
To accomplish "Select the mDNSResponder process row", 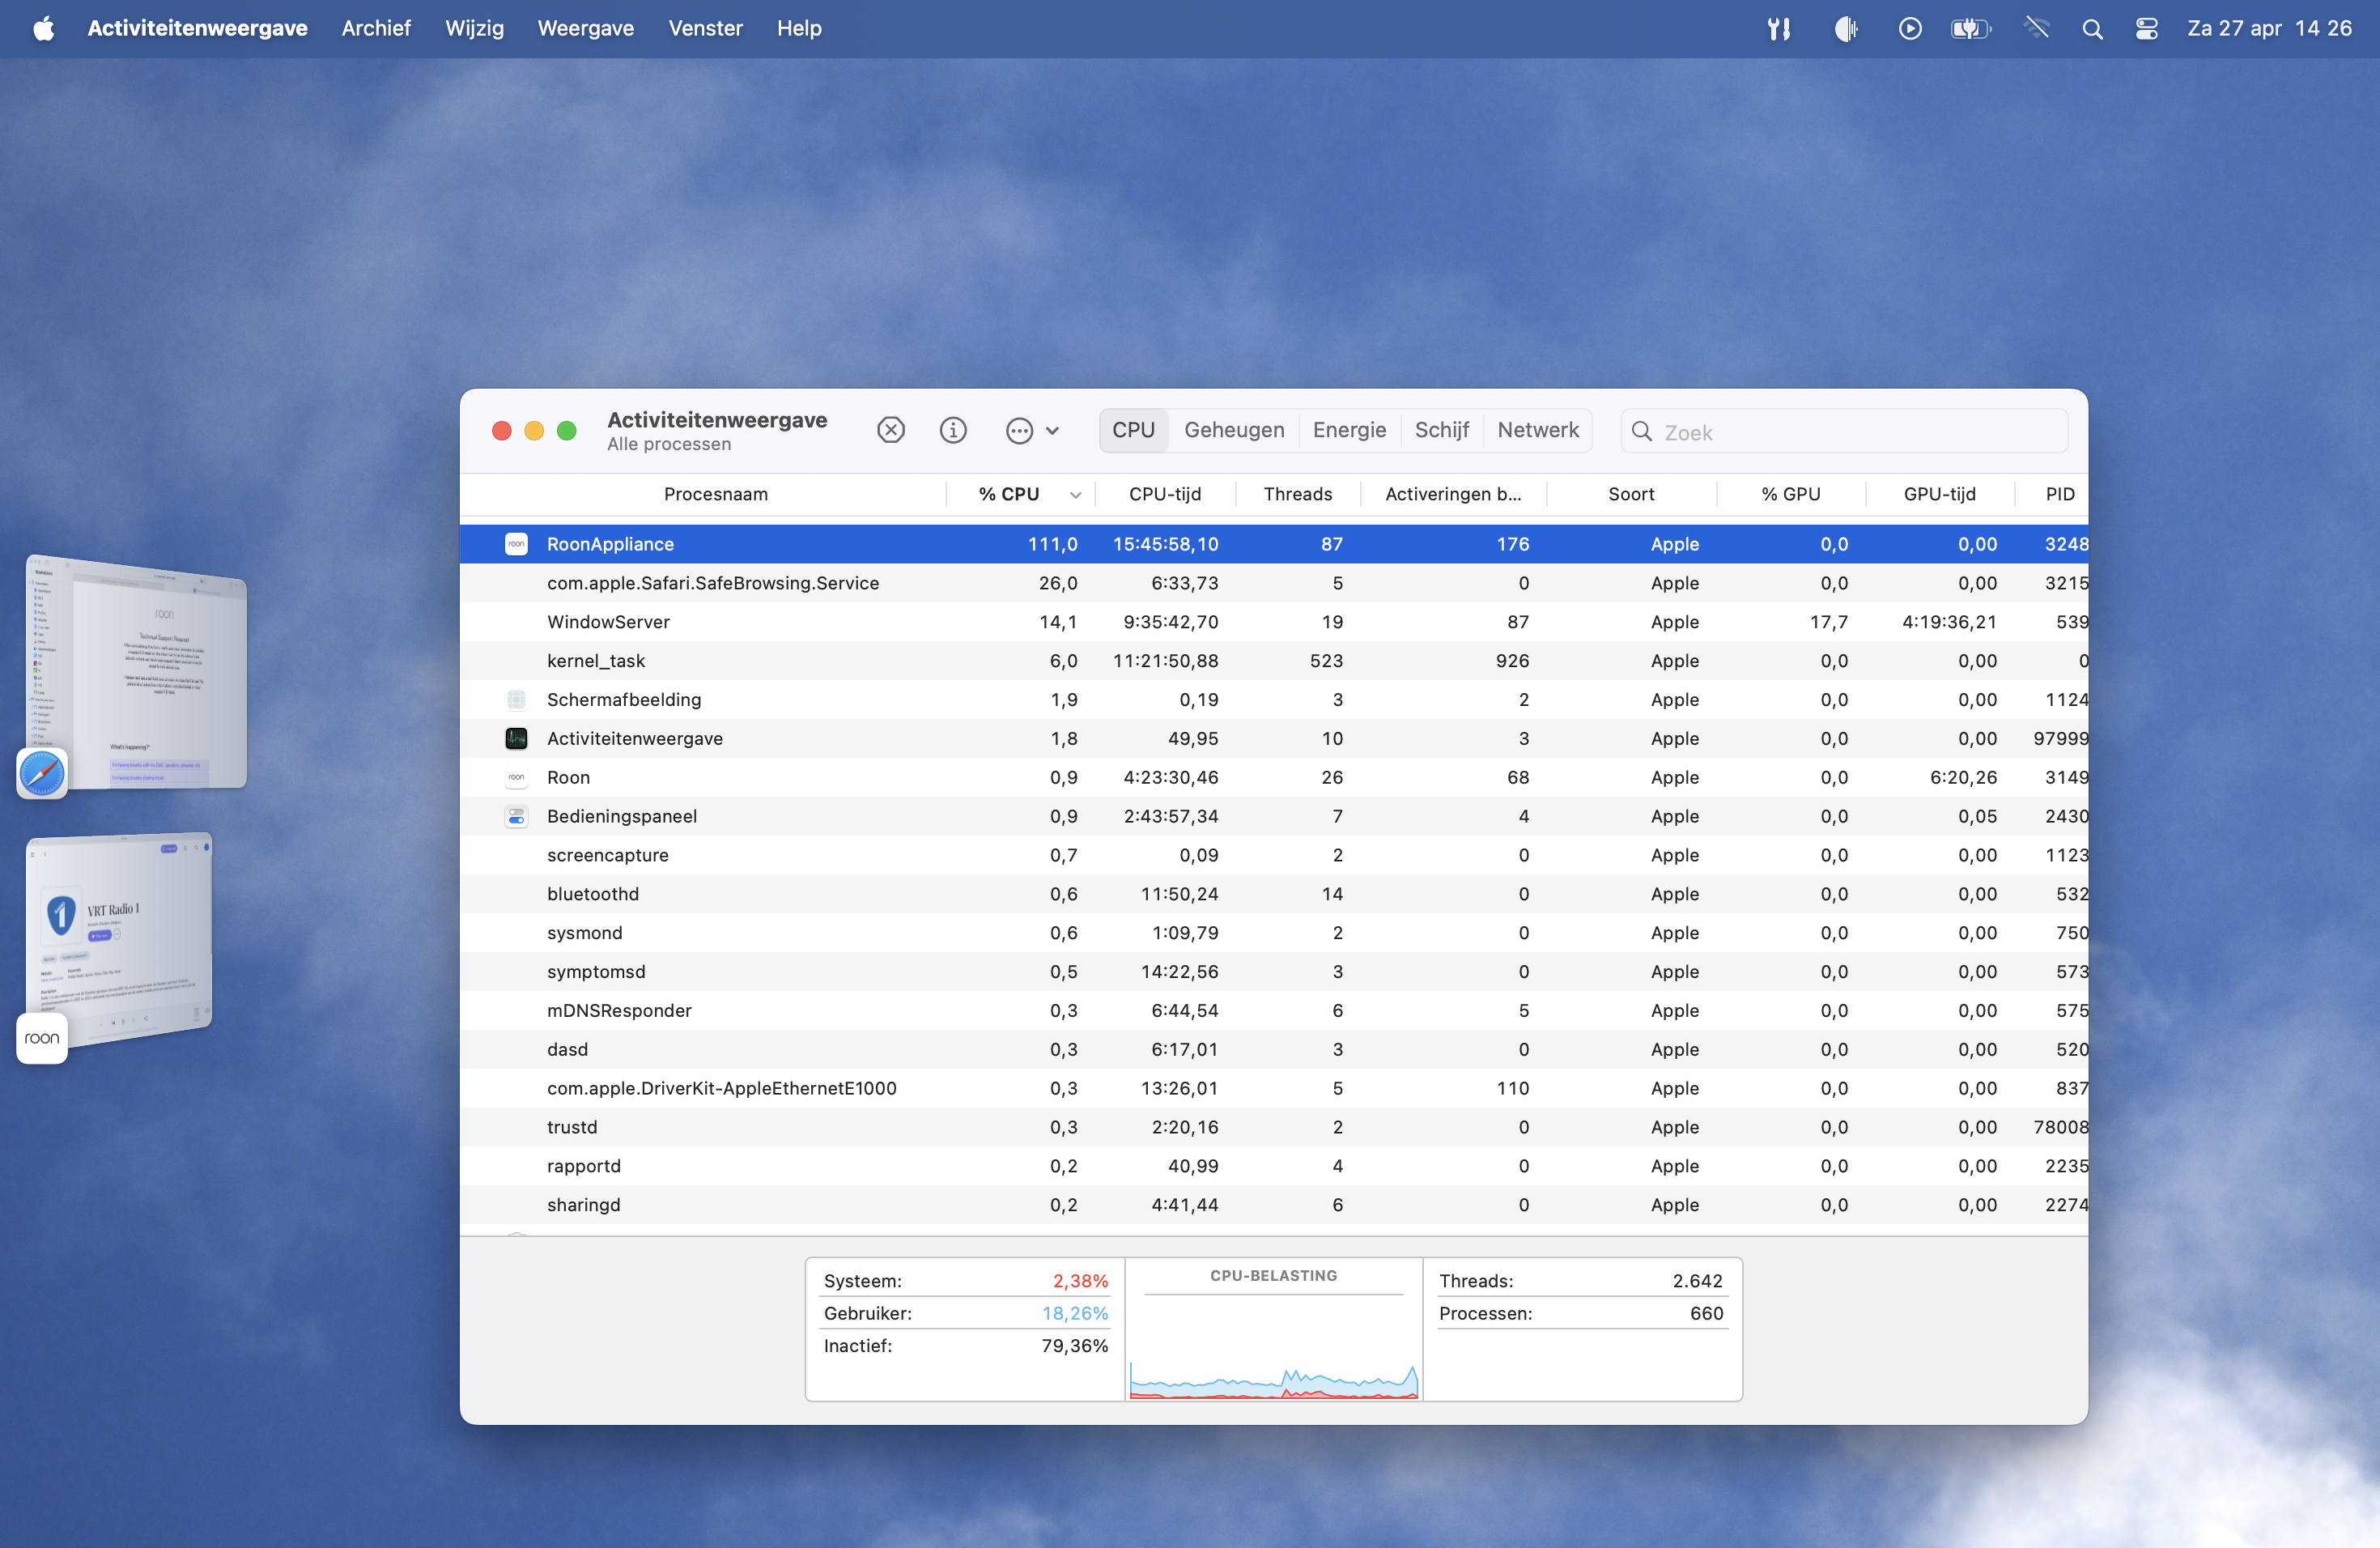I will click(1273, 1010).
